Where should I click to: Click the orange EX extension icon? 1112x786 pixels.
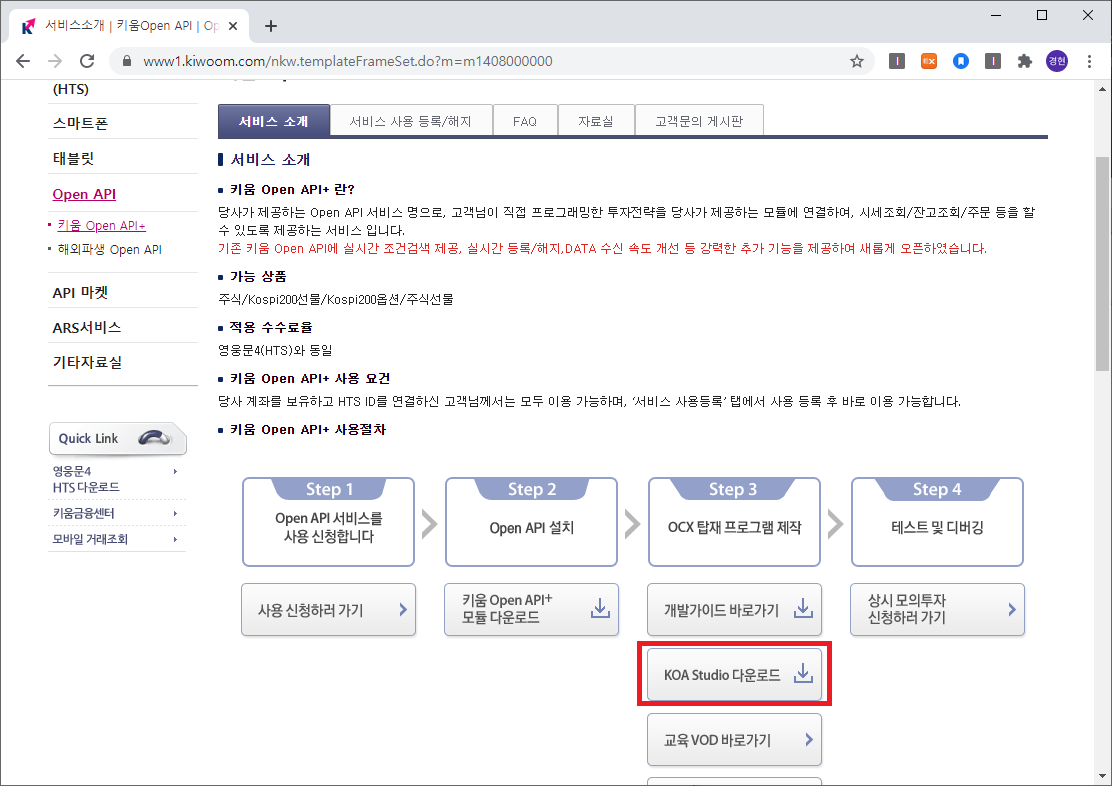[x=929, y=61]
